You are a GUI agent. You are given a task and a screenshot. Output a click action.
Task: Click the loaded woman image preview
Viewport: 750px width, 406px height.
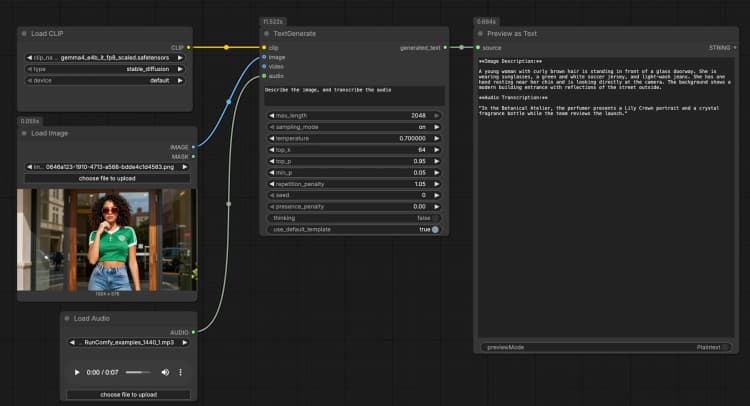point(107,240)
